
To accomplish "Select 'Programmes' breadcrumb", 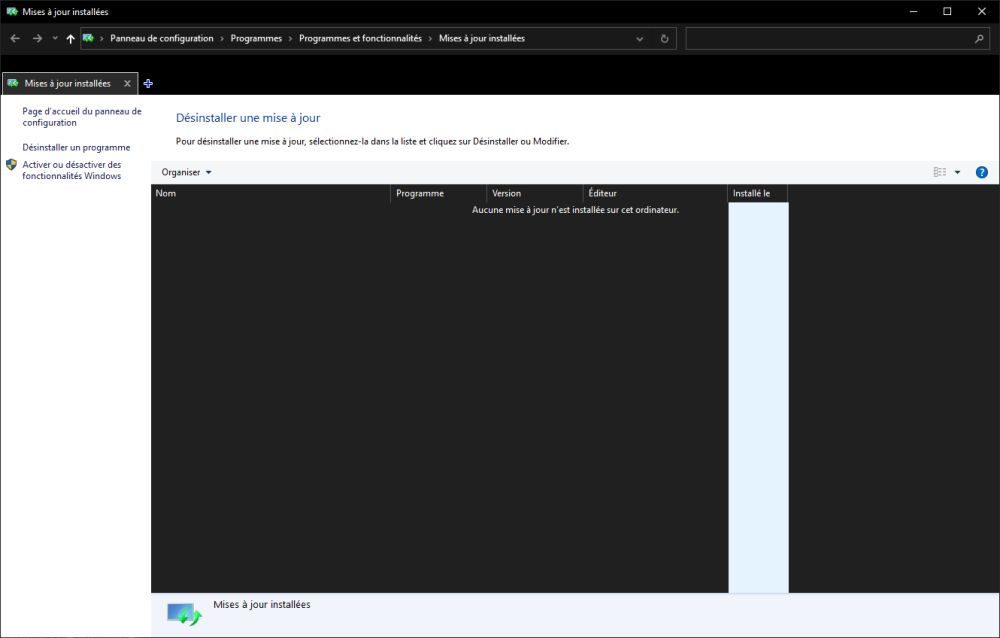I will tap(256, 38).
